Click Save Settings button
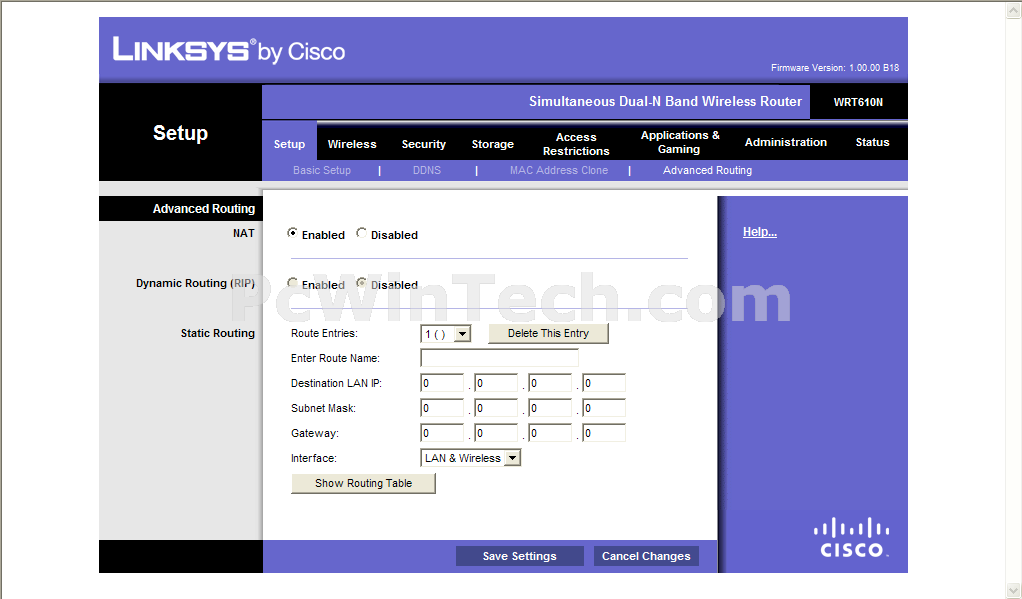The width and height of the screenshot is (1022, 599). click(519, 556)
